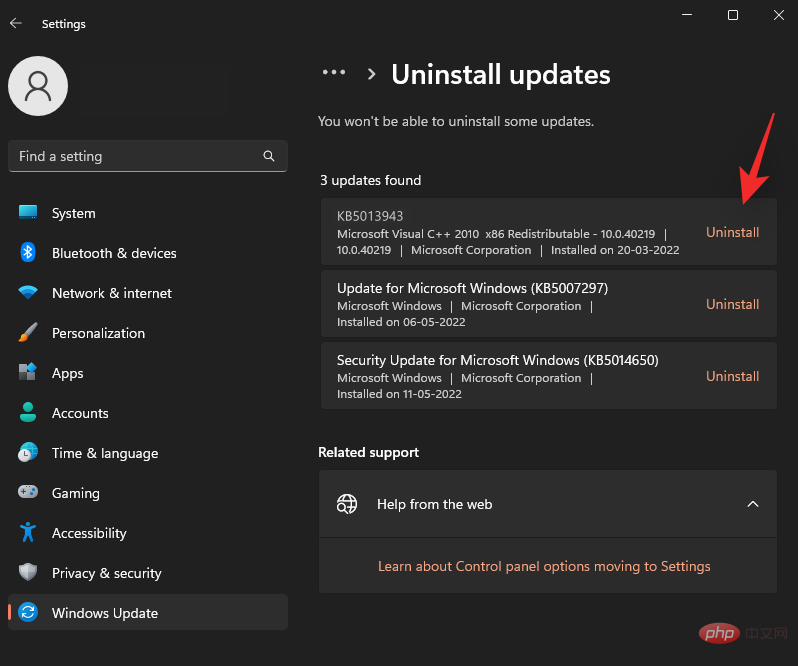
Task: Click the Personalization paintbrush icon
Action: pyautogui.click(x=28, y=333)
